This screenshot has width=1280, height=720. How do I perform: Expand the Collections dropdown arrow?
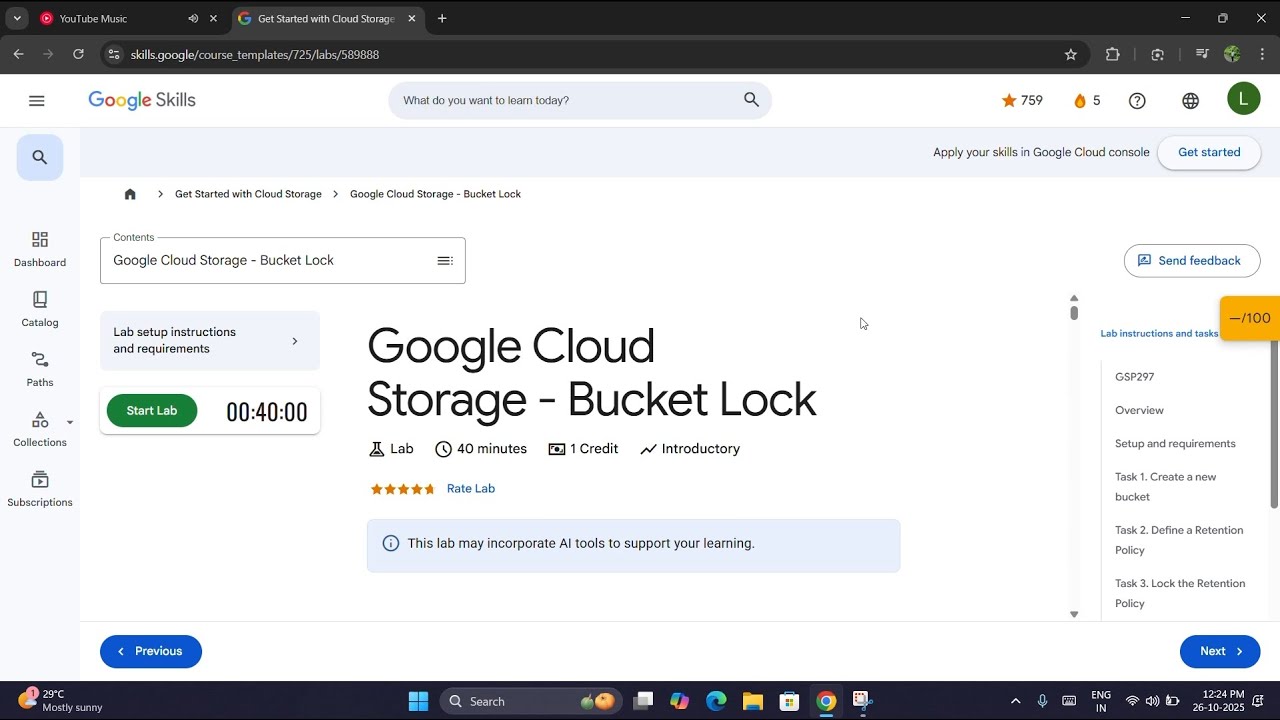[x=70, y=422]
